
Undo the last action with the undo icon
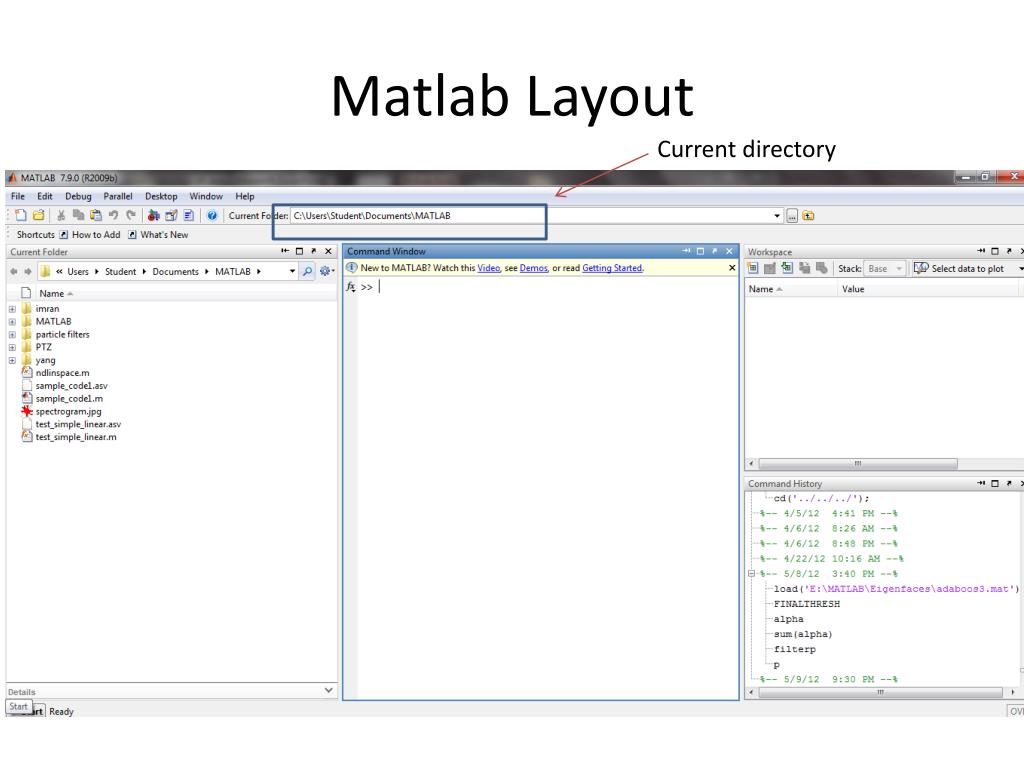click(113, 215)
